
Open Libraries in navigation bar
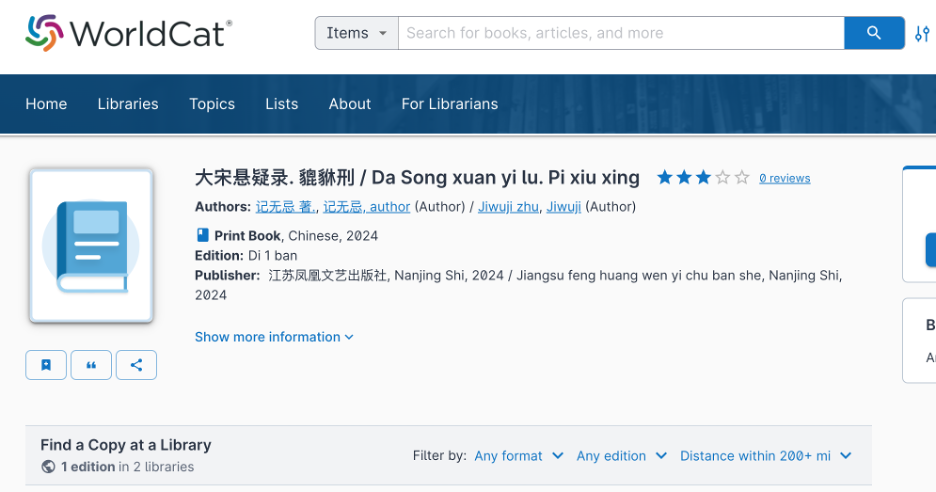pyautogui.click(x=128, y=104)
